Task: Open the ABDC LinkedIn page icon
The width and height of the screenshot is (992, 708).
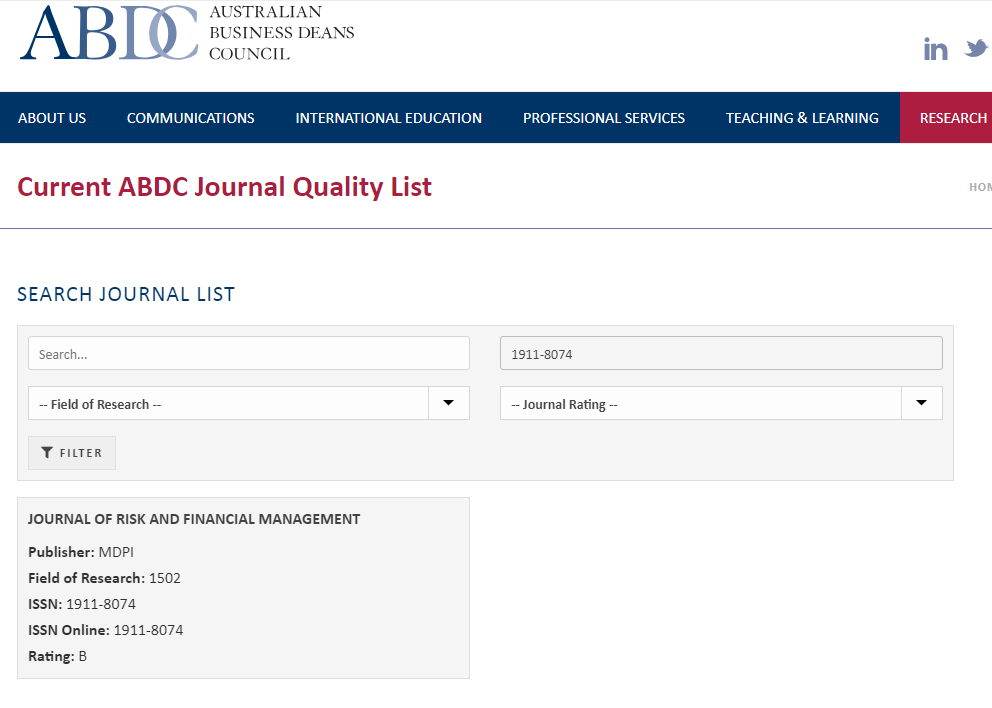Action: (935, 49)
